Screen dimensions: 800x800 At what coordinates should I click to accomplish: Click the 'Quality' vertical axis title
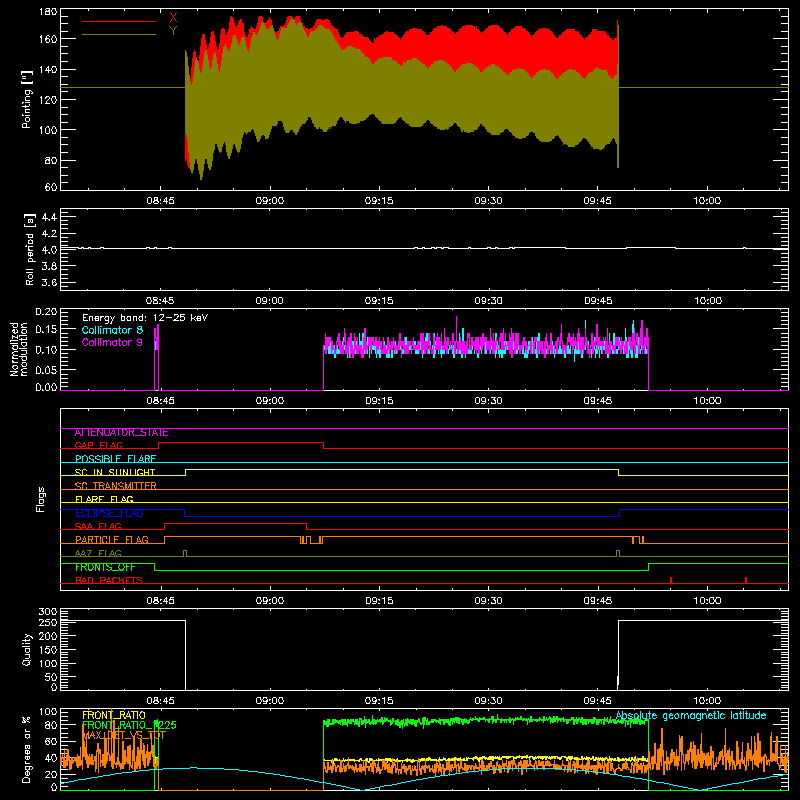point(27,649)
